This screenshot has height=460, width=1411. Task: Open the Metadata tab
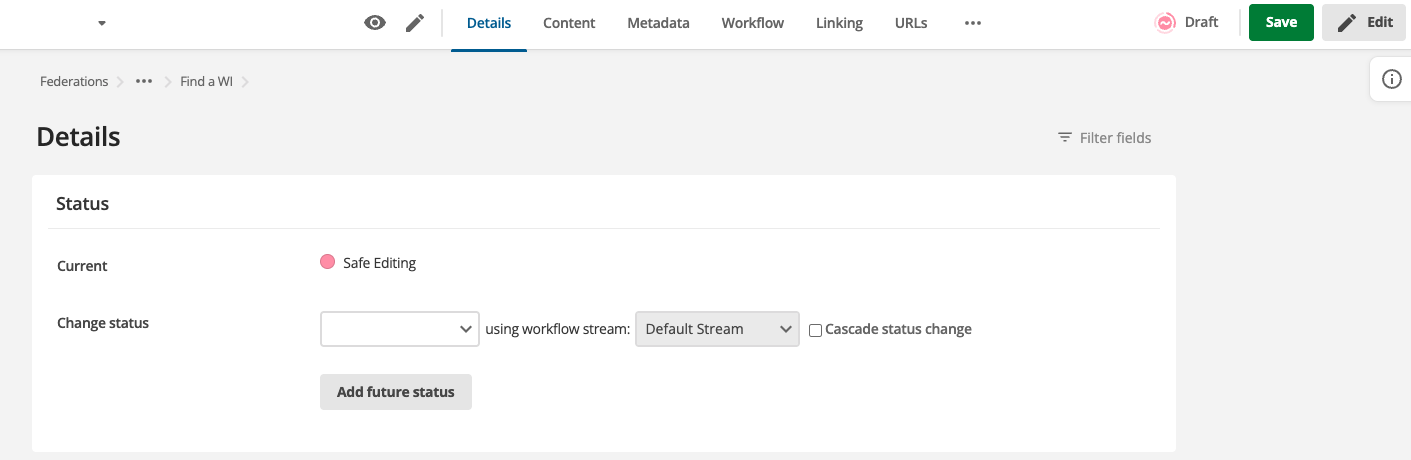[x=658, y=23]
